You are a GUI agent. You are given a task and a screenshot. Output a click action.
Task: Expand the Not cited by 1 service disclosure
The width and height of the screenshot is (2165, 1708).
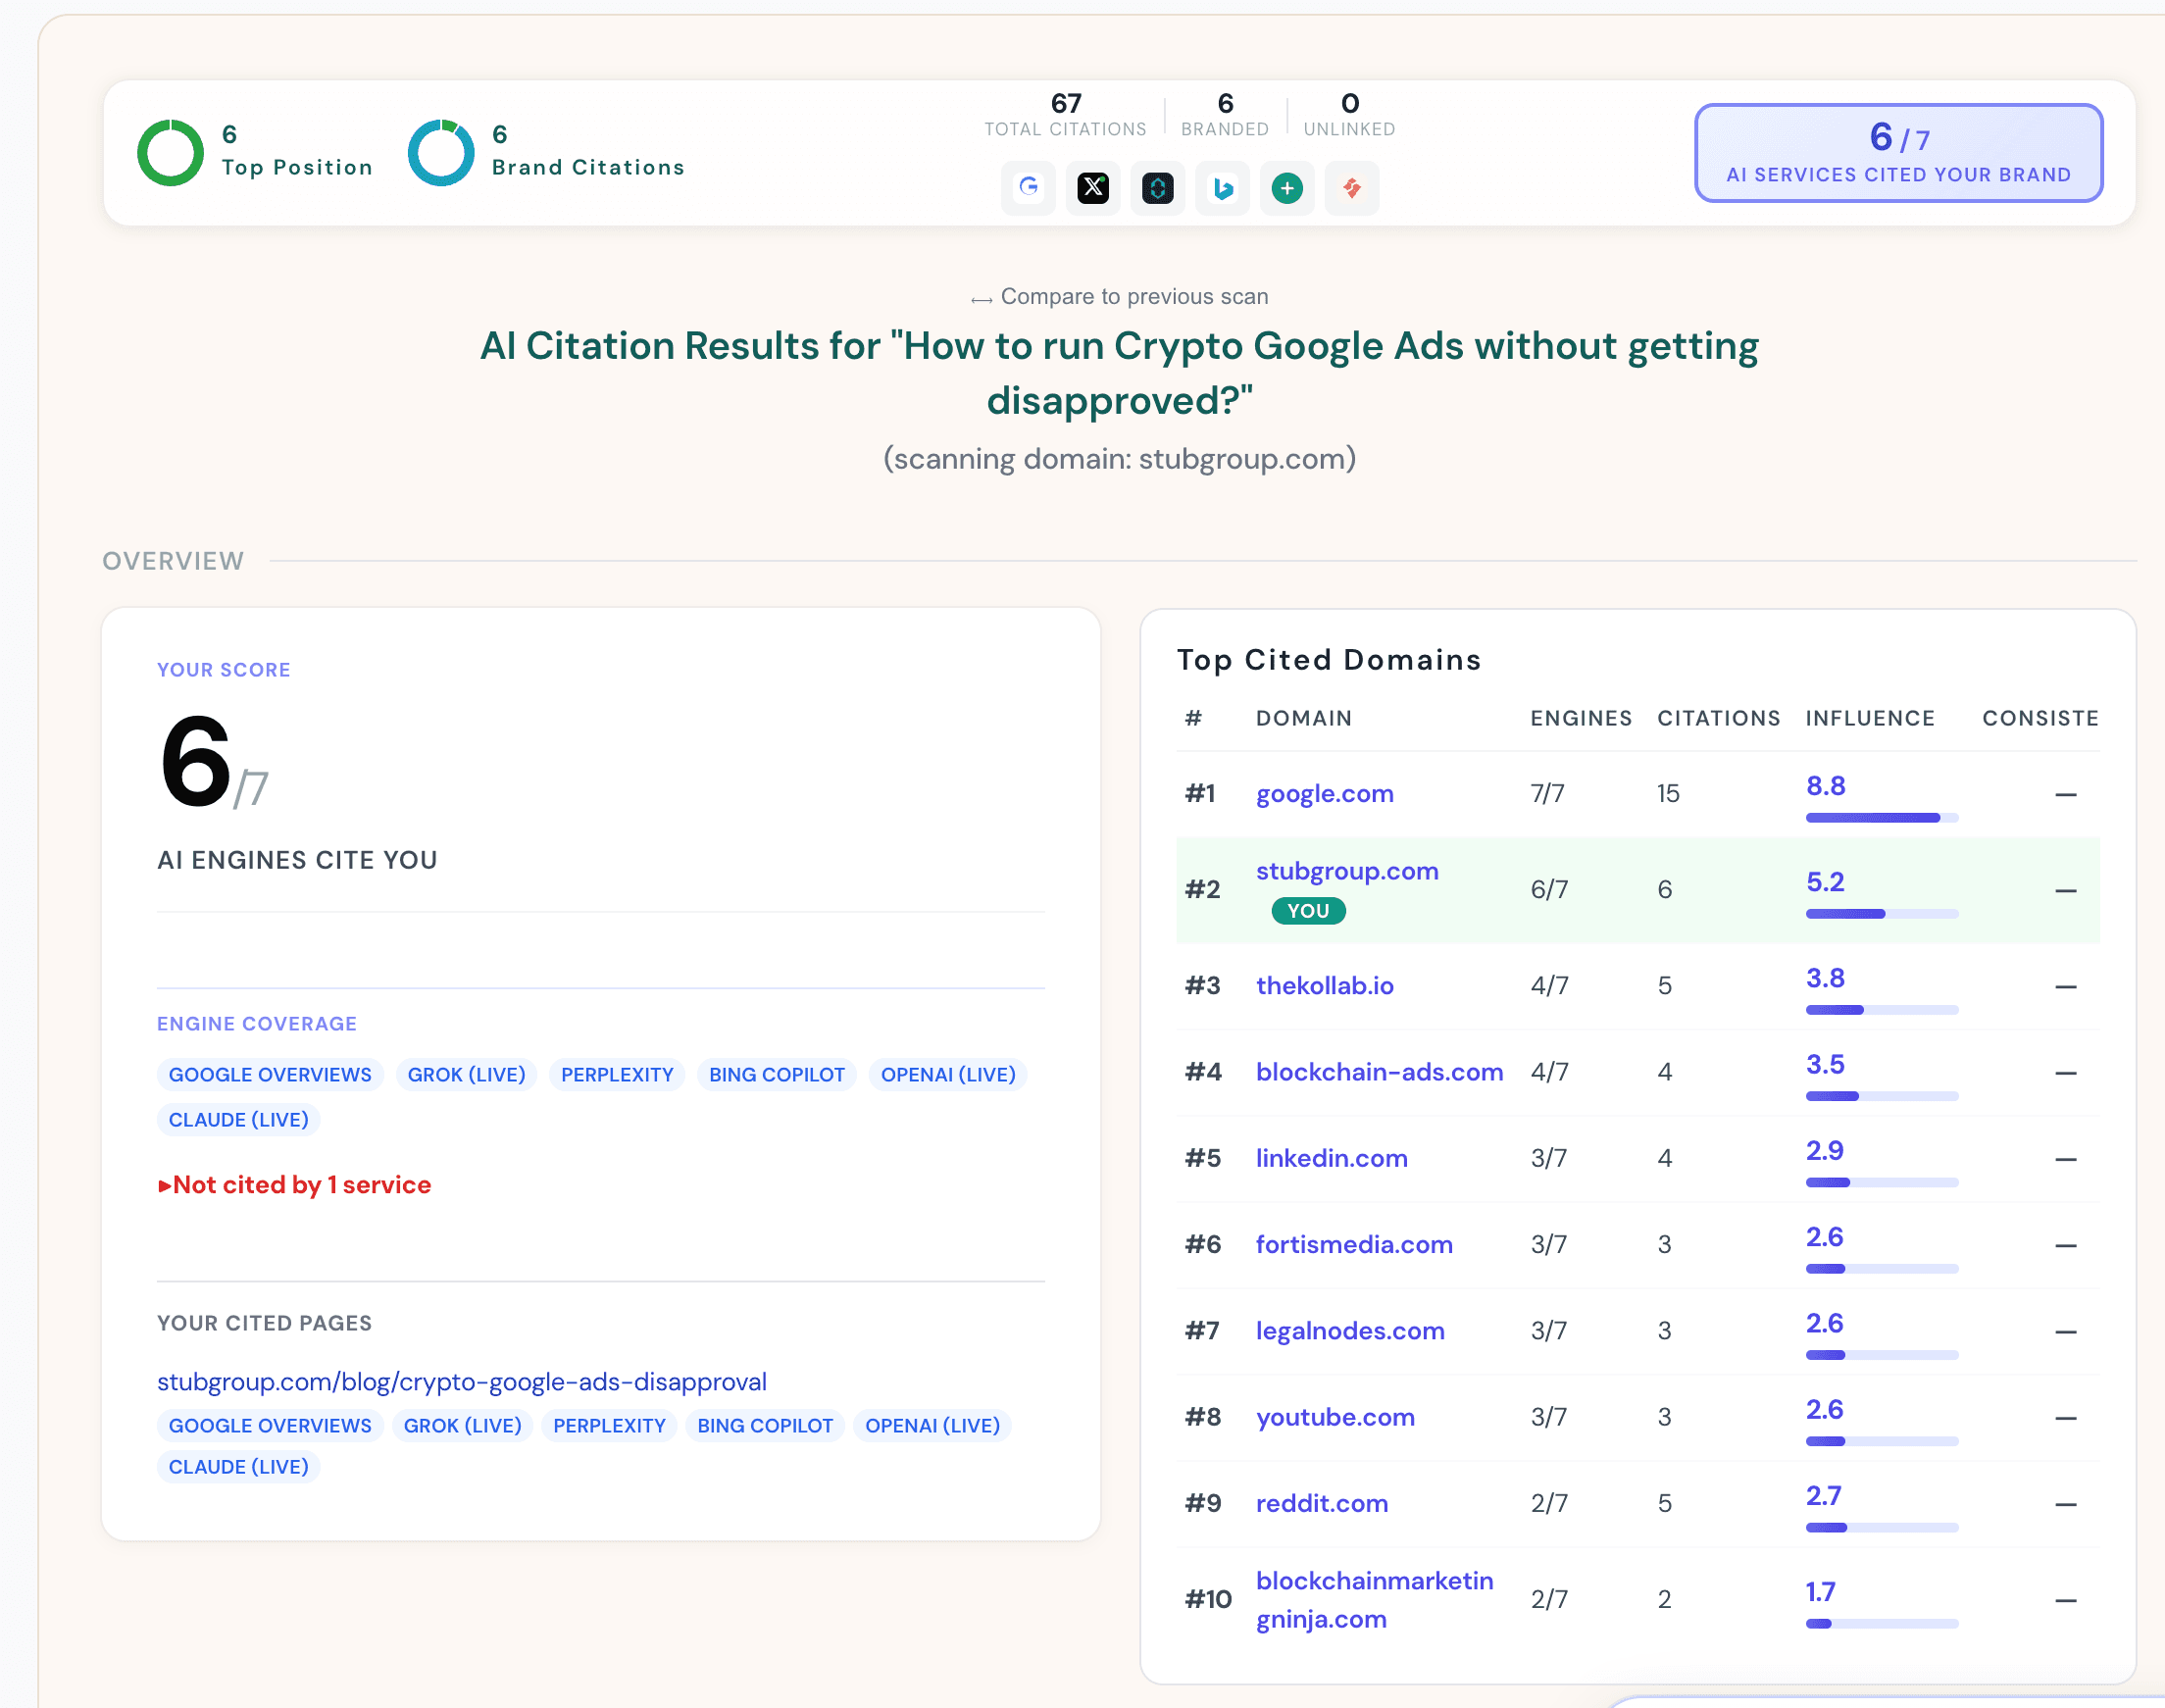(294, 1185)
